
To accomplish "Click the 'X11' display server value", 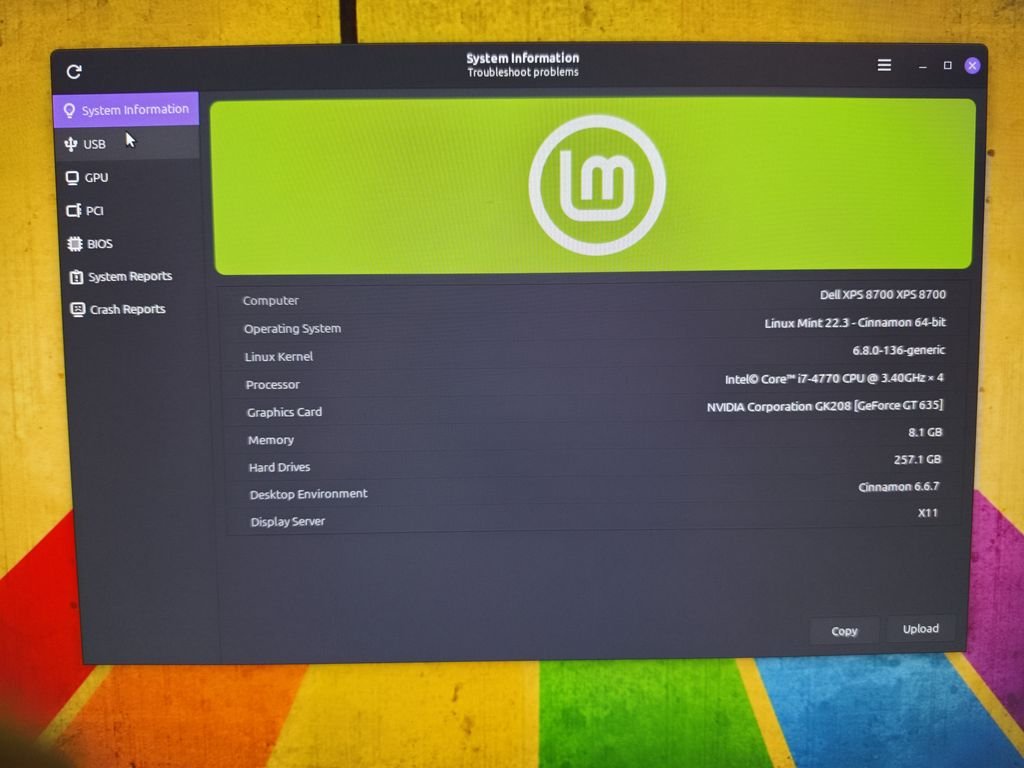I will click(x=927, y=513).
